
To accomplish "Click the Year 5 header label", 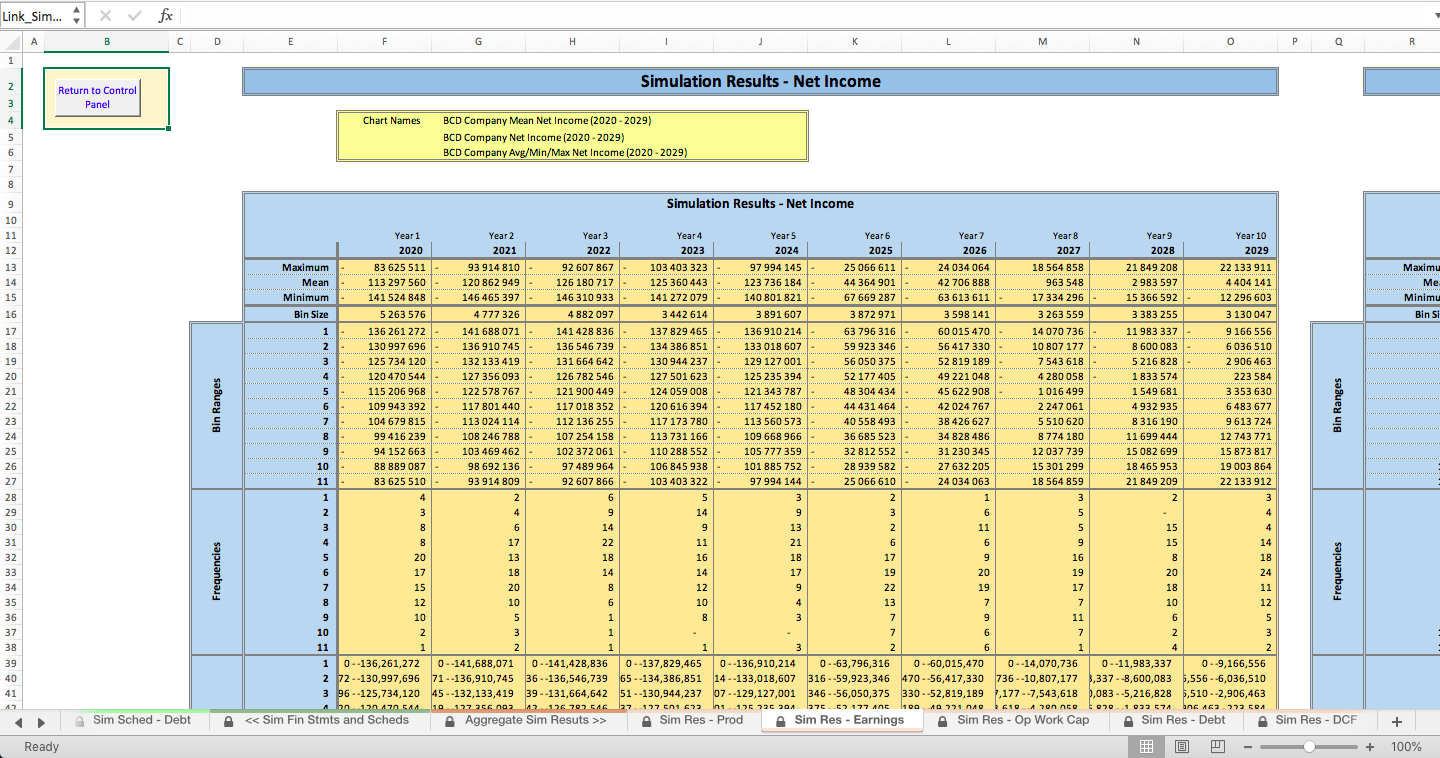I will pyautogui.click(x=784, y=236).
